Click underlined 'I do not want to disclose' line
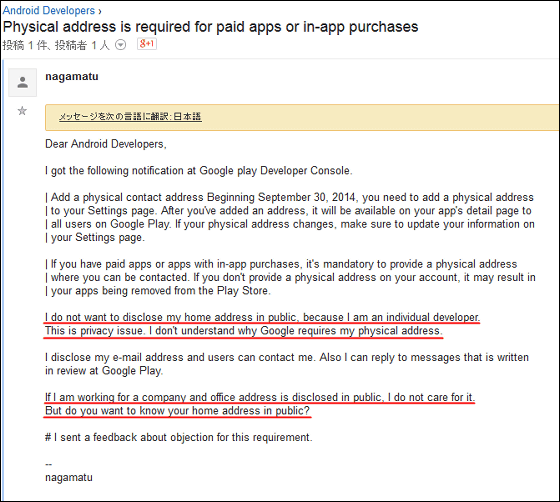560x502 pixels. click(x=262, y=317)
